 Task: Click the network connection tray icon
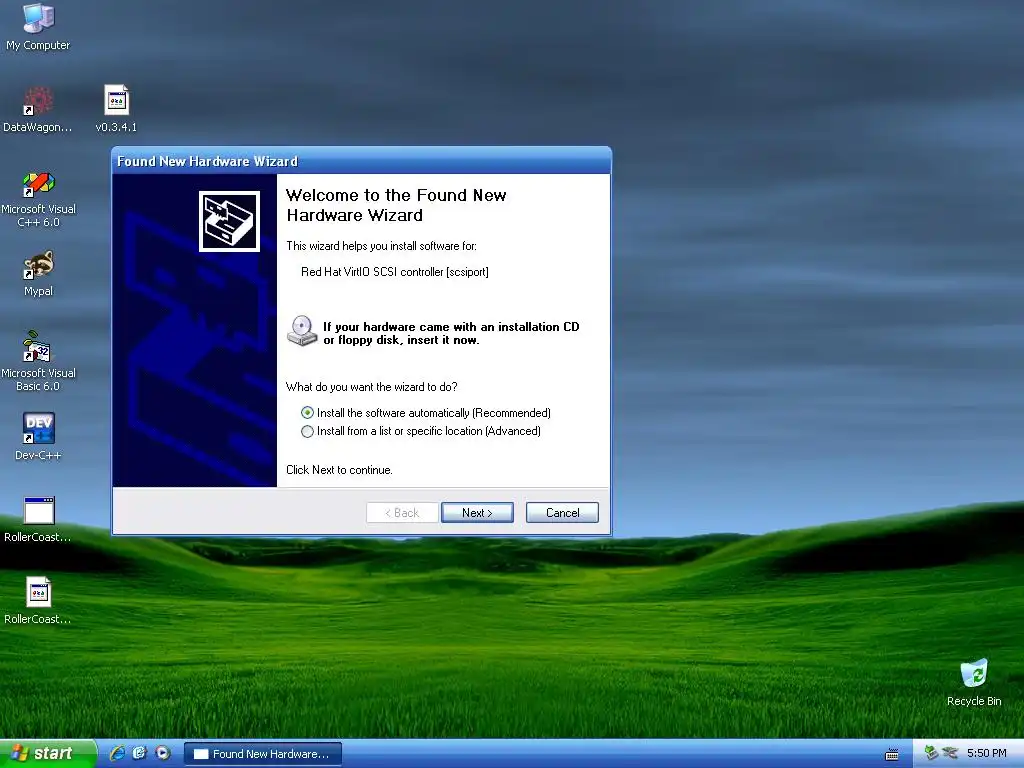[950, 753]
